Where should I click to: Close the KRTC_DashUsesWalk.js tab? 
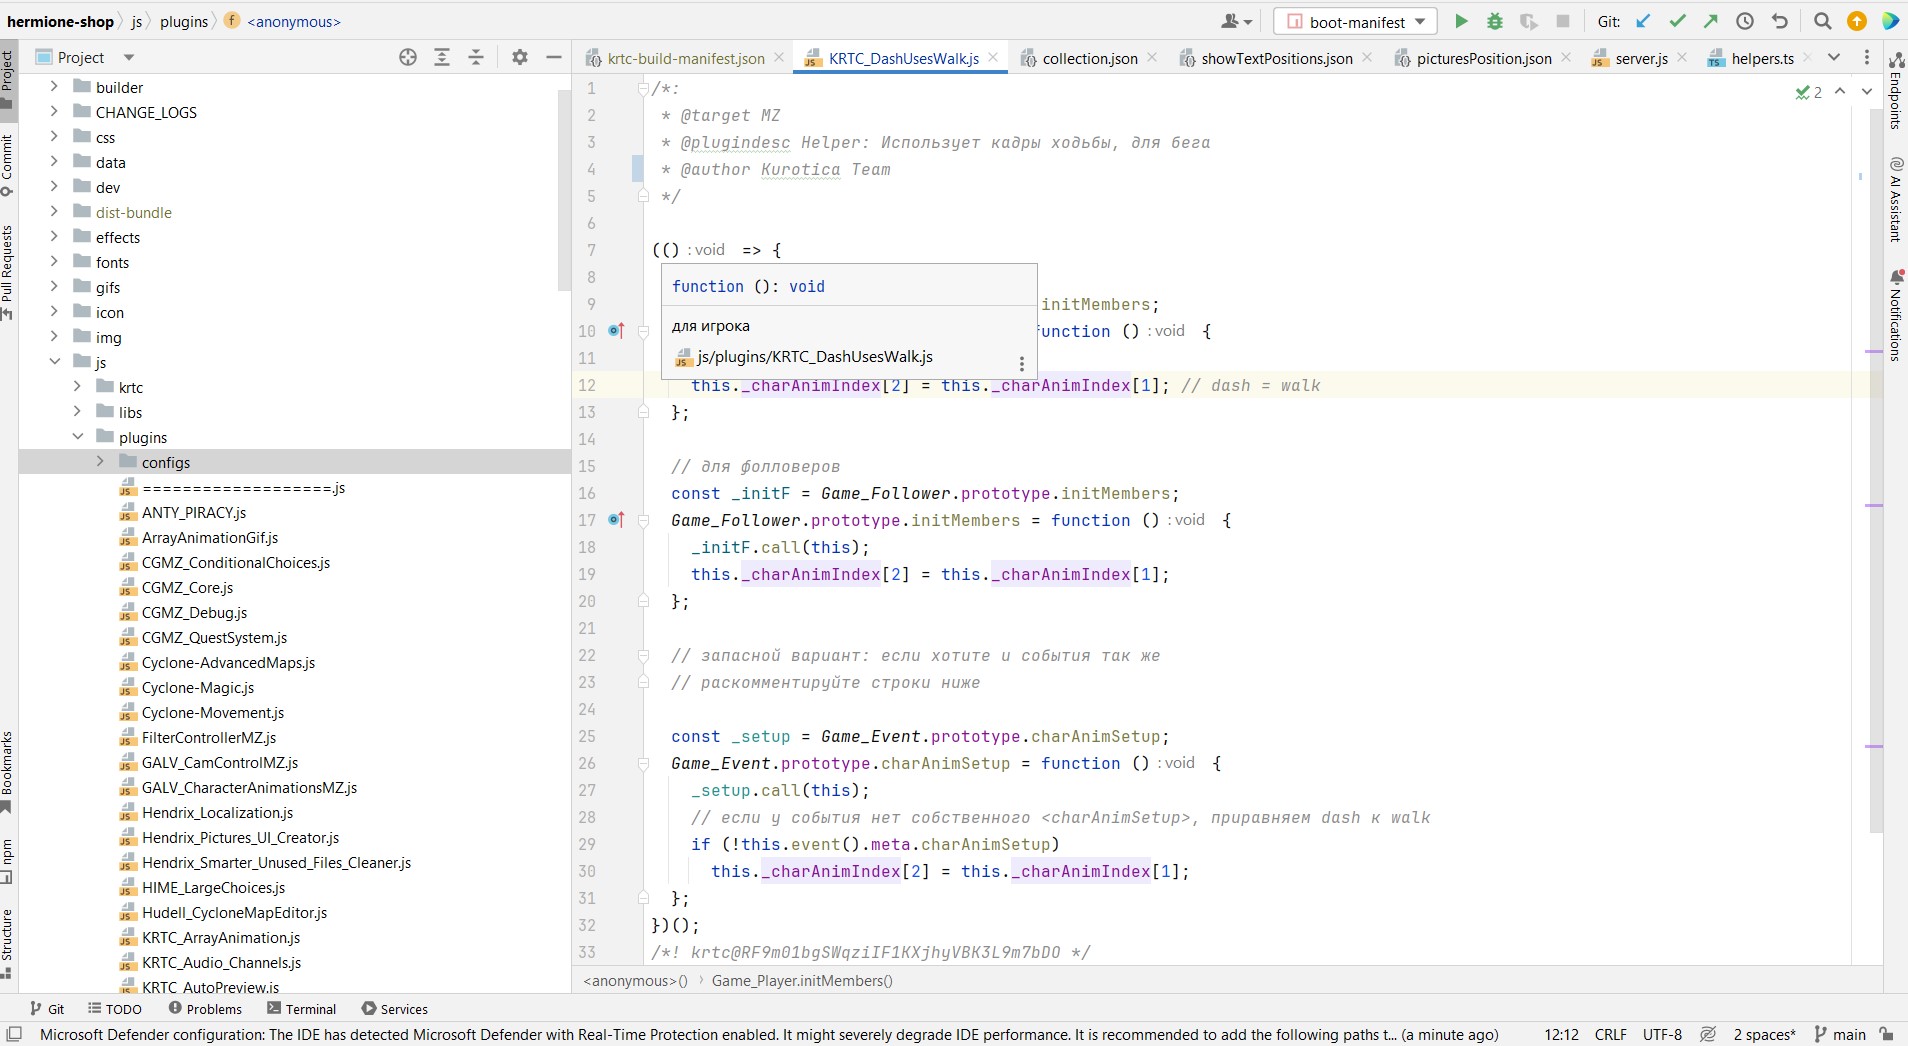(993, 58)
